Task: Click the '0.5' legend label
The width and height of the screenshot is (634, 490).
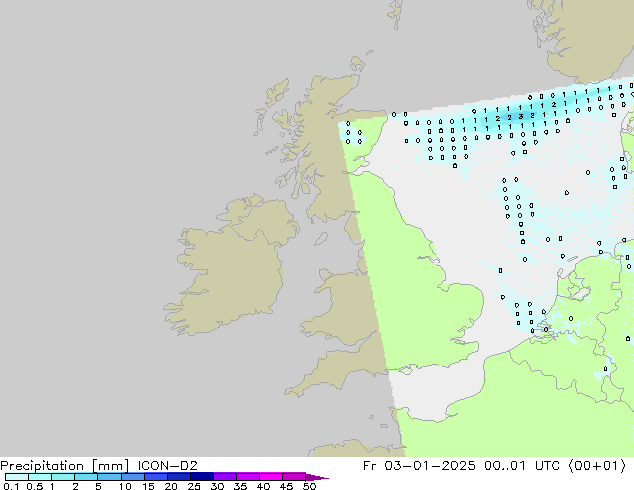Action: tap(35, 486)
